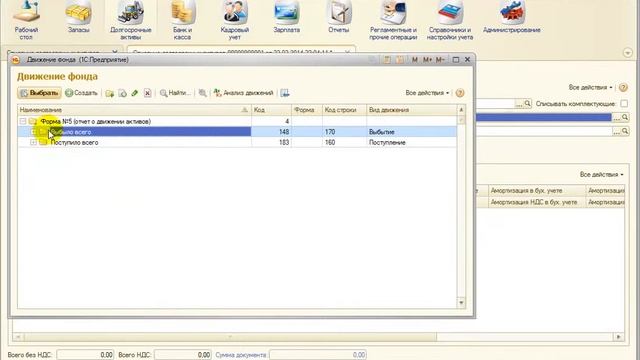
Task: Open the Долгосрочные активы section
Action: (131, 20)
